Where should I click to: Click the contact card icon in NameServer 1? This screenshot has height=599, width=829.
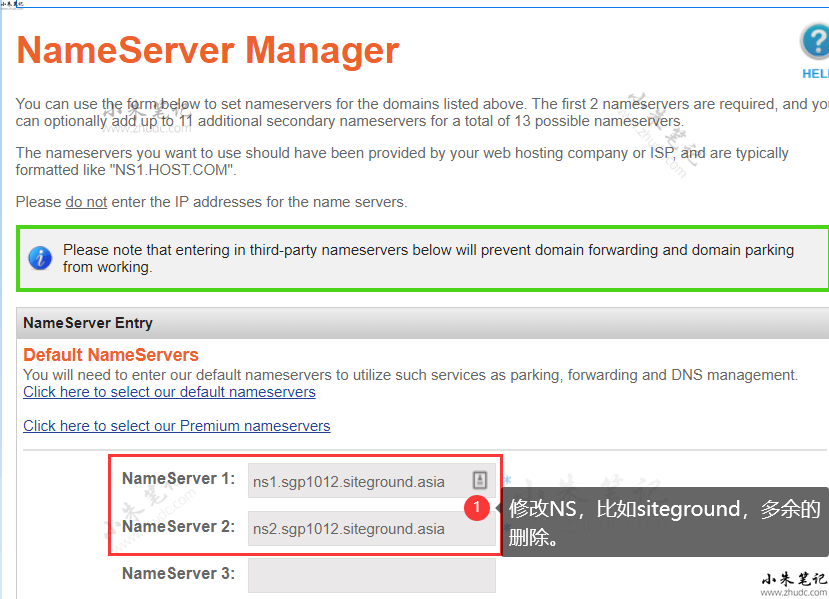coord(479,481)
